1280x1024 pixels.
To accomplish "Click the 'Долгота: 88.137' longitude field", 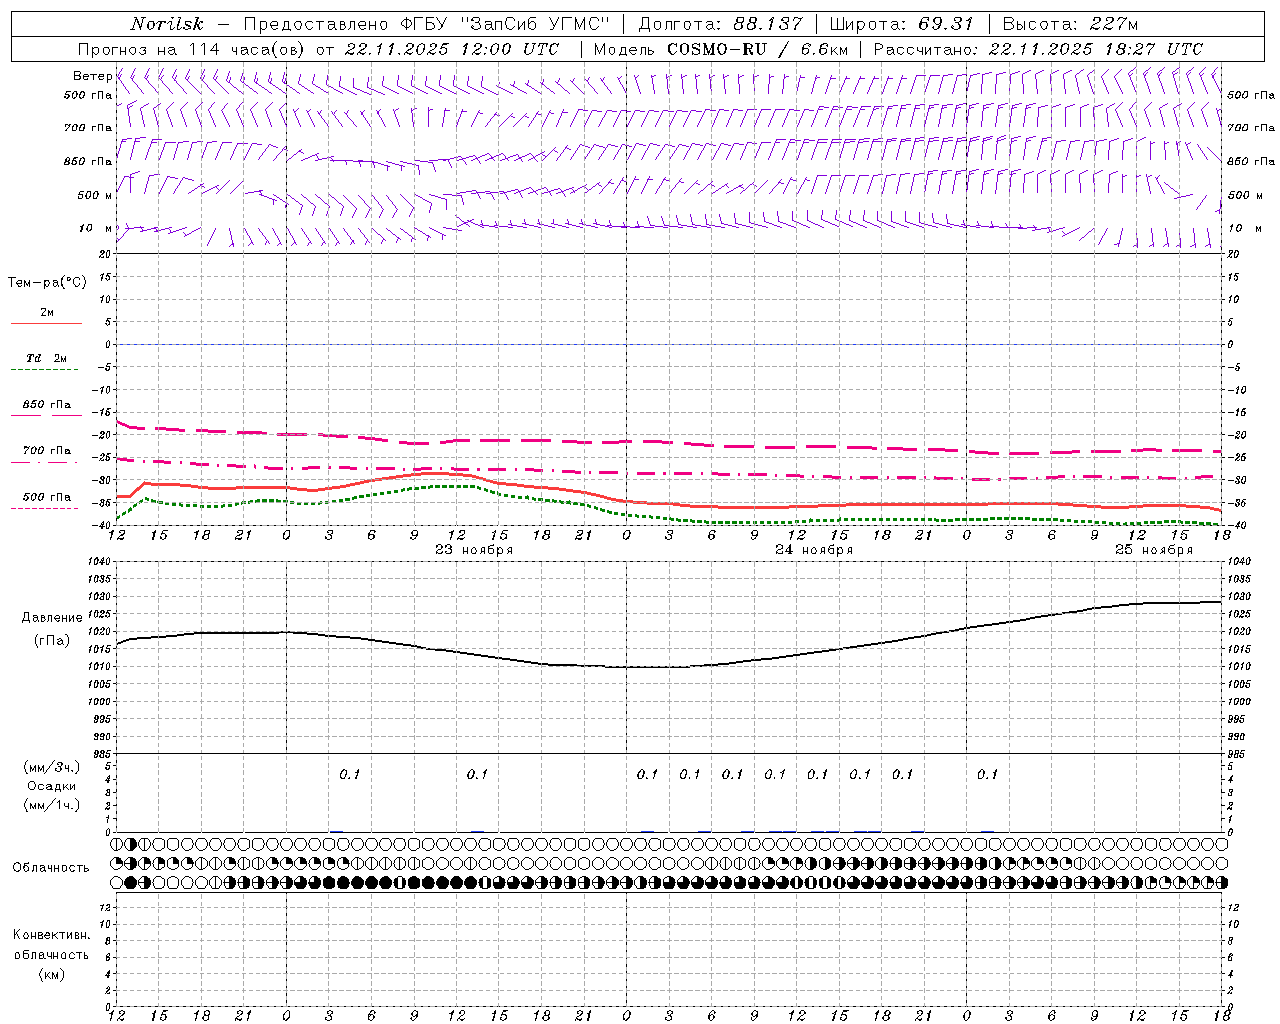I will 720,24.
